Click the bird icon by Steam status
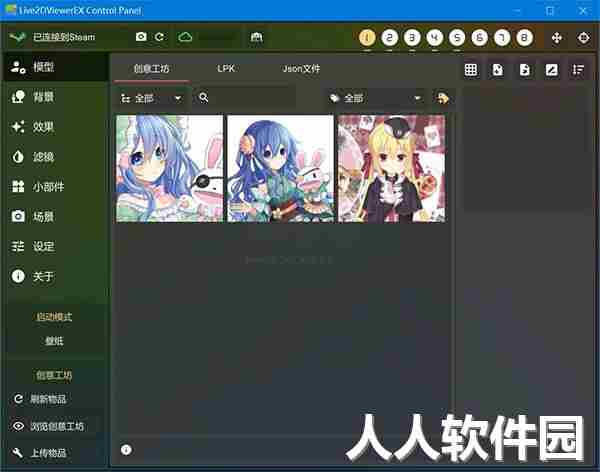 [17, 37]
